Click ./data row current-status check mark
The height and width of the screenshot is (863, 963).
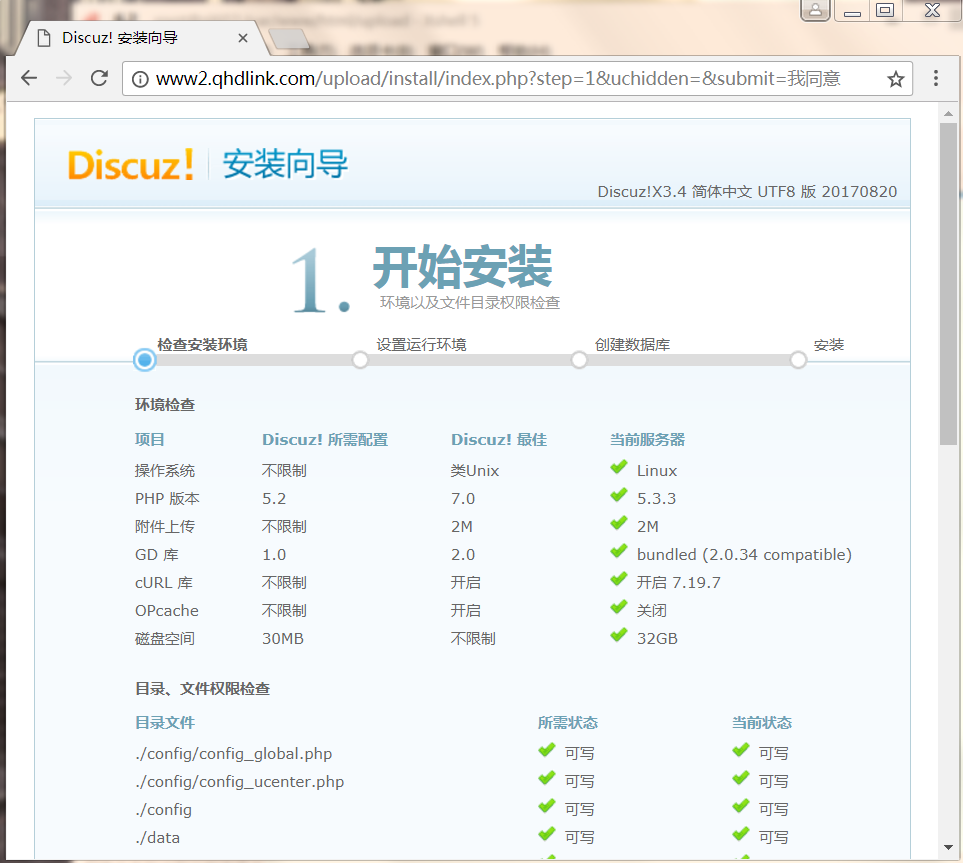tap(741, 834)
